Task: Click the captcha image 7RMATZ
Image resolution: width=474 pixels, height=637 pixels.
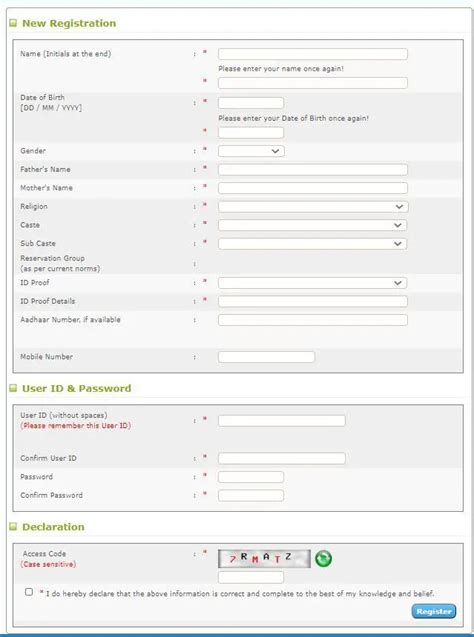Action: tap(264, 558)
